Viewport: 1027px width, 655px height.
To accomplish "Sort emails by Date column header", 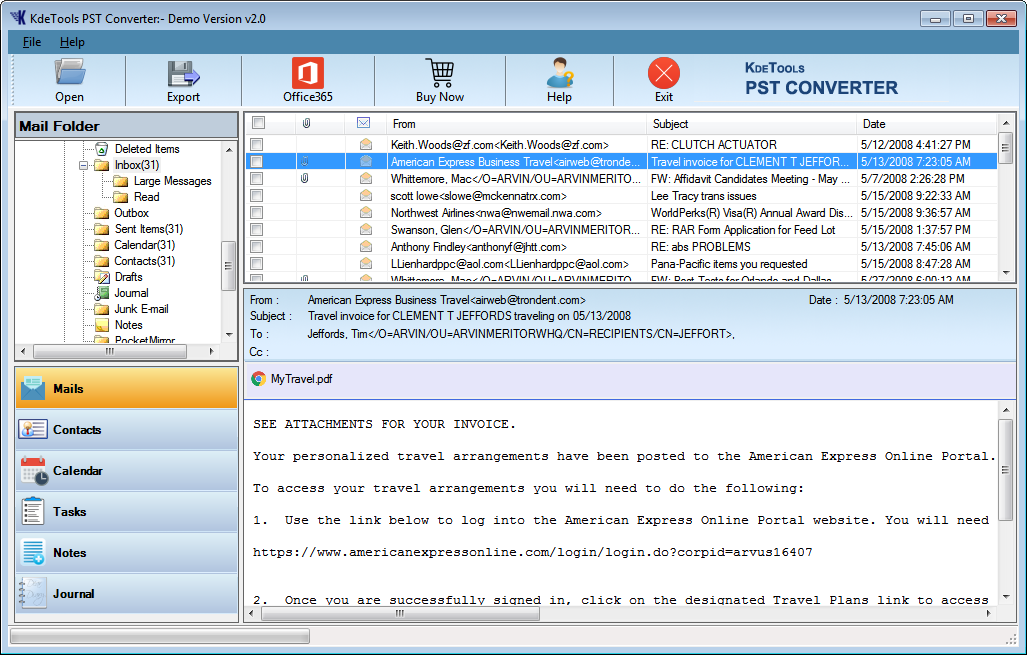I will 926,123.
